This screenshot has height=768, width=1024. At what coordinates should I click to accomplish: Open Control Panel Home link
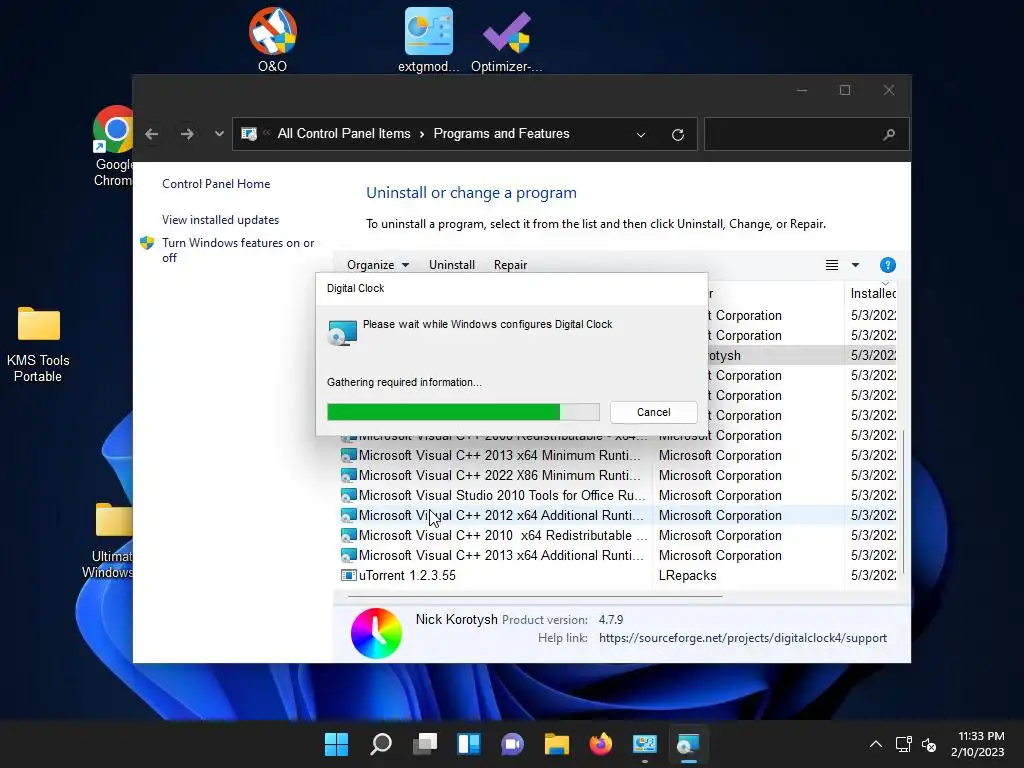216,184
